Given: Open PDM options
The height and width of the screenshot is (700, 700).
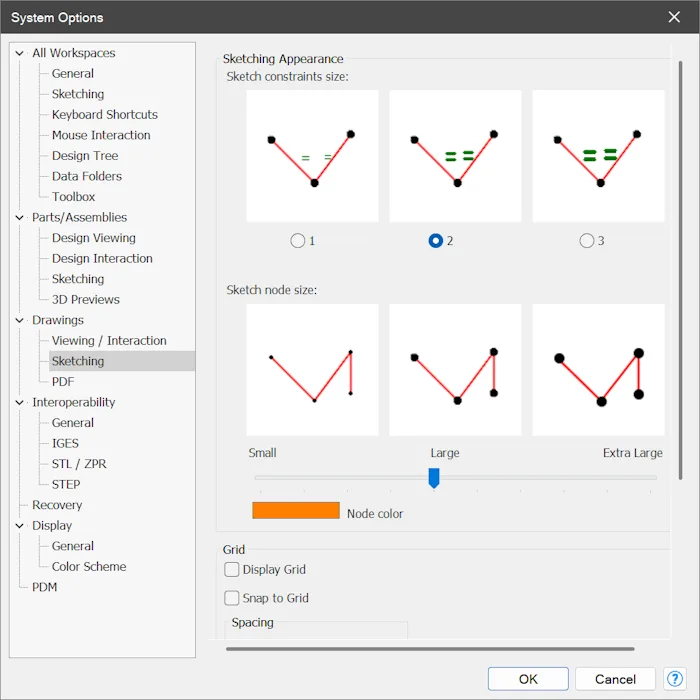Looking at the screenshot, I should tap(44, 587).
